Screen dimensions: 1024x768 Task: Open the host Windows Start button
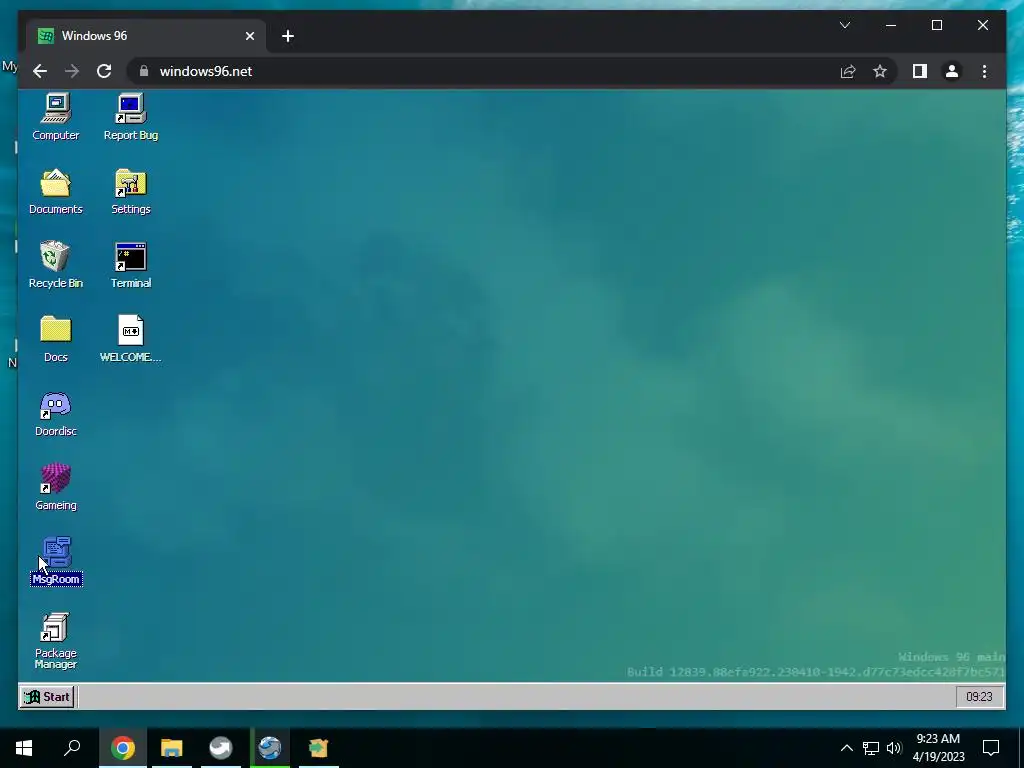click(24, 748)
